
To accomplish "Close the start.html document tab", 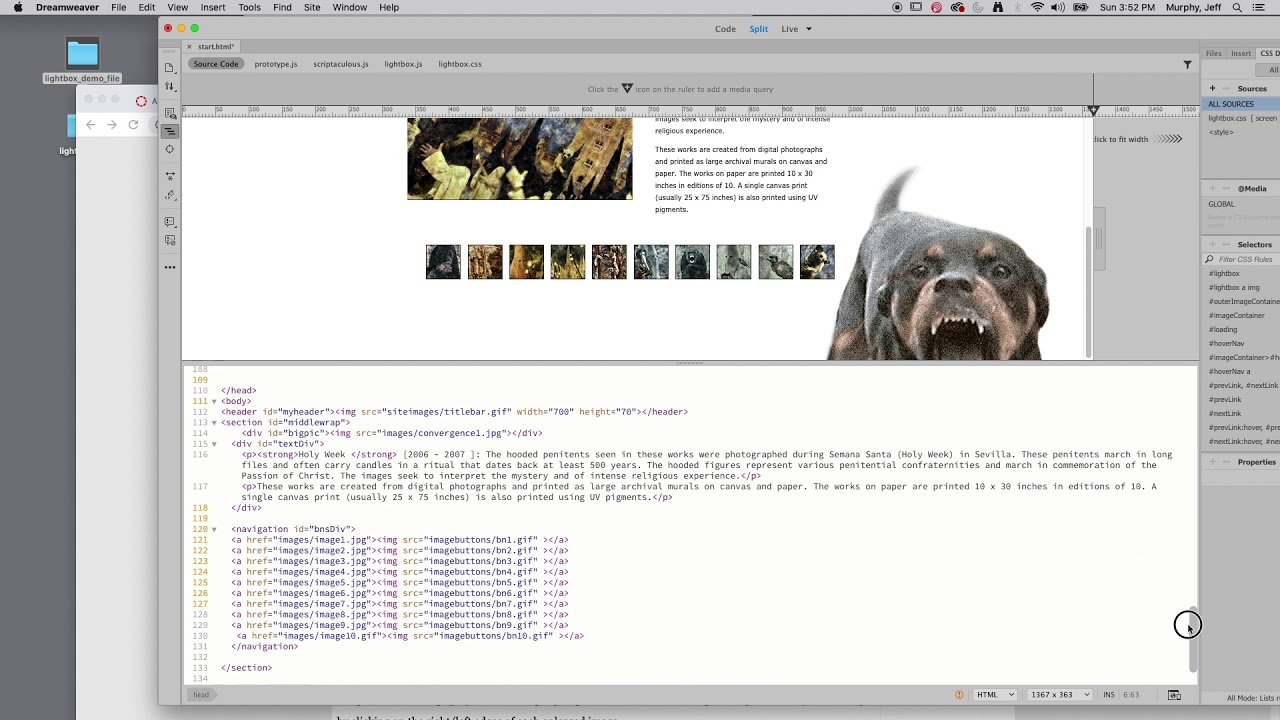I will pos(190,46).
